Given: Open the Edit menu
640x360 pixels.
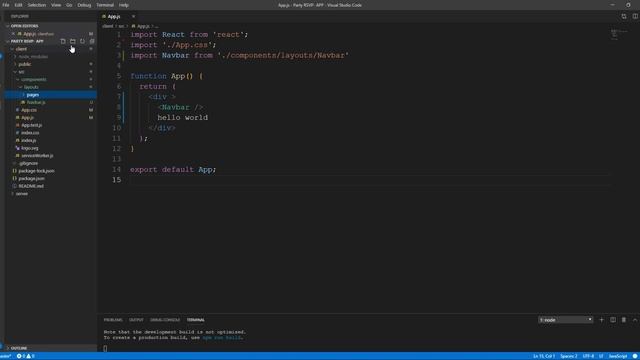Looking at the screenshot, I should coord(18,5).
